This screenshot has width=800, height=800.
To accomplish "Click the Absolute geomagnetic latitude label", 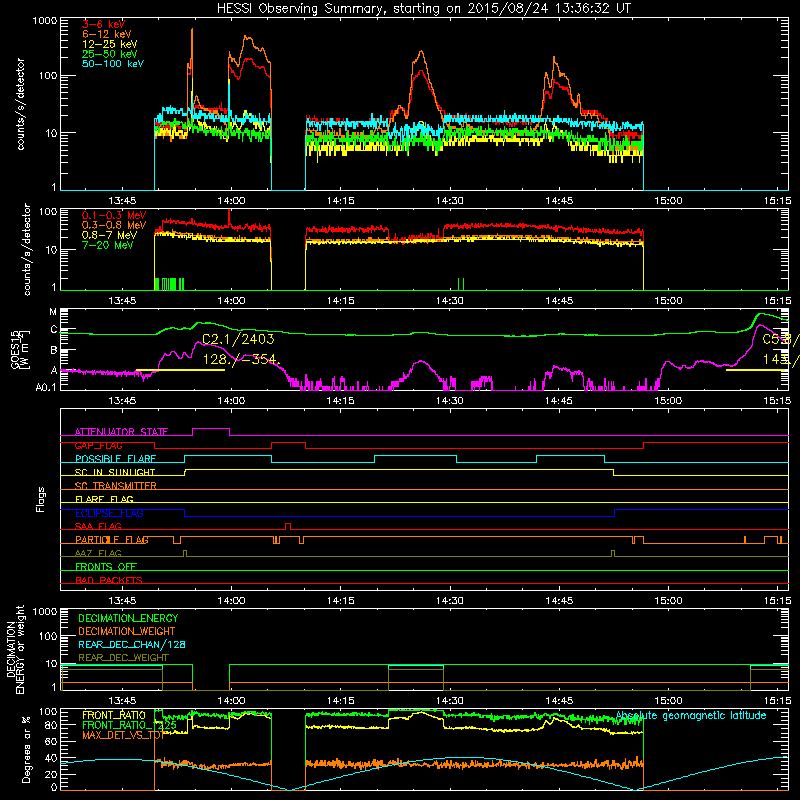I will pyautogui.click(x=691, y=715).
